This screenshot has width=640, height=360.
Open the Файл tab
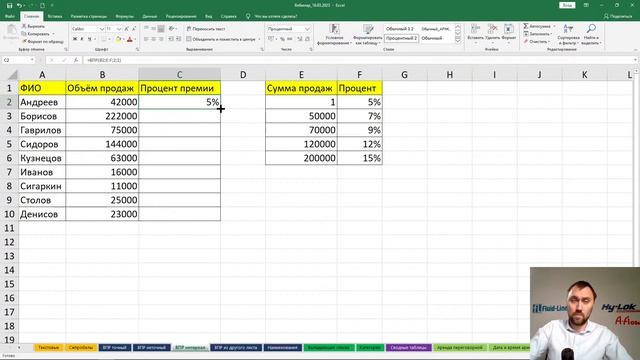[10, 16]
